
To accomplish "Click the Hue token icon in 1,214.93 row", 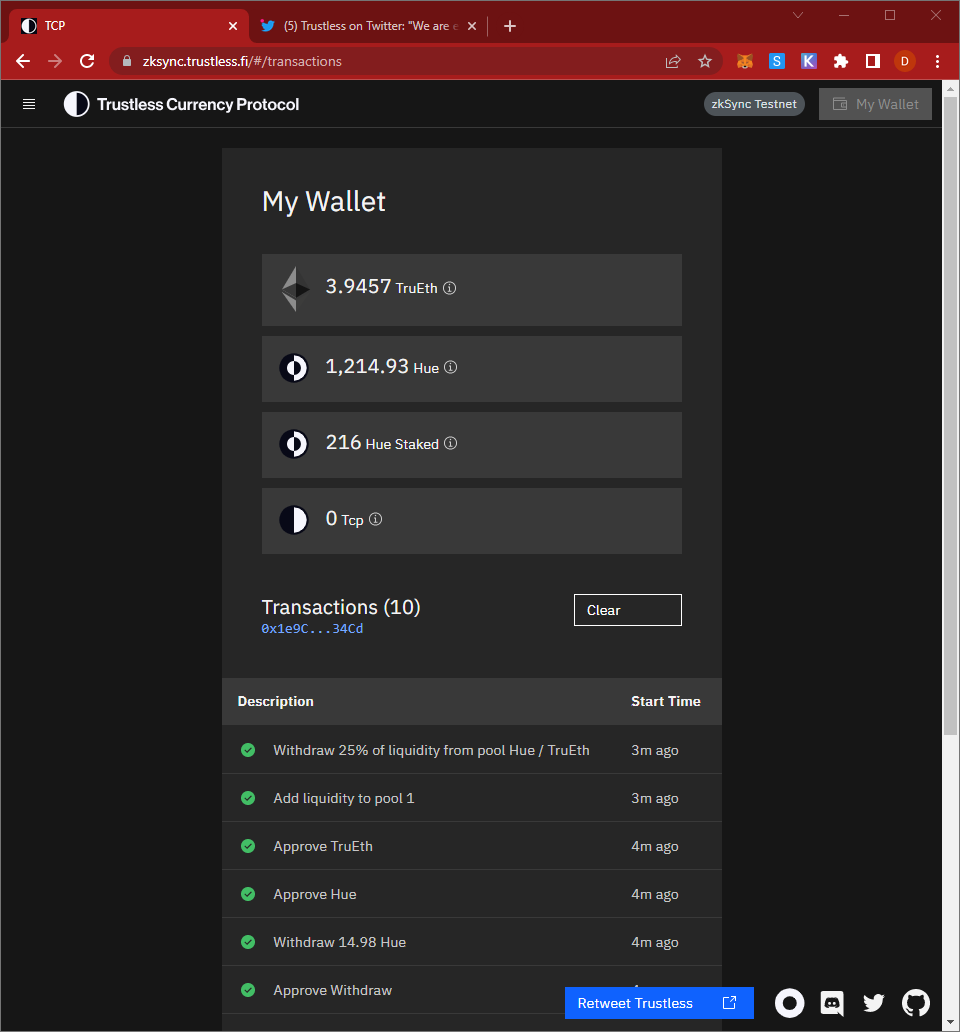I will pyautogui.click(x=294, y=368).
